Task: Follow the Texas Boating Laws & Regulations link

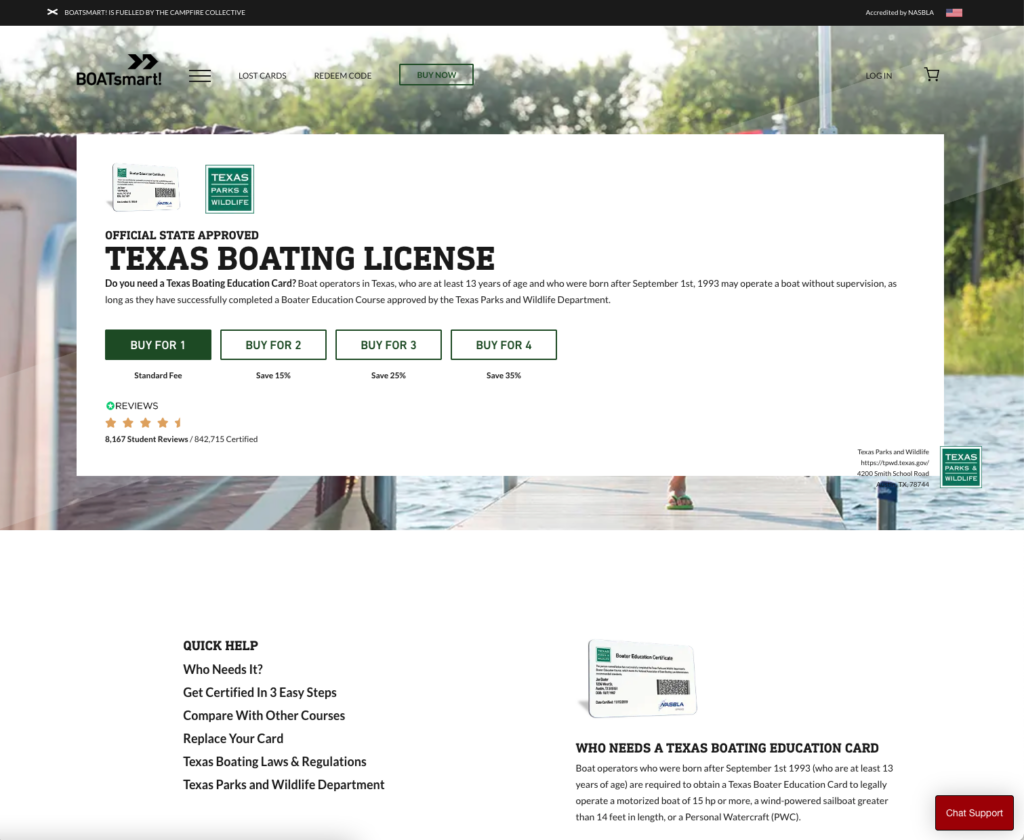Action: [275, 762]
